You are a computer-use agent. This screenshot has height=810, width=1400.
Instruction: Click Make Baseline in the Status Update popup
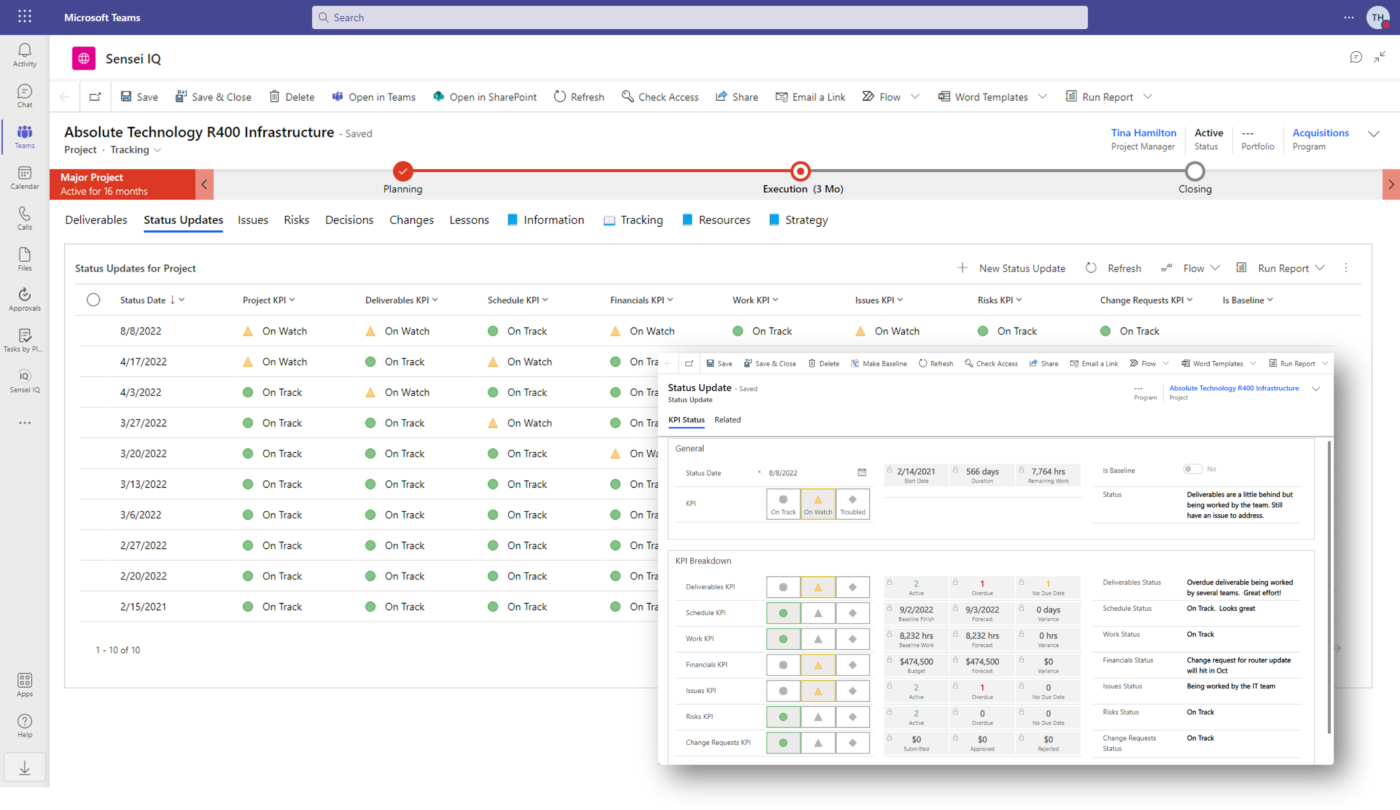click(x=878, y=363)
